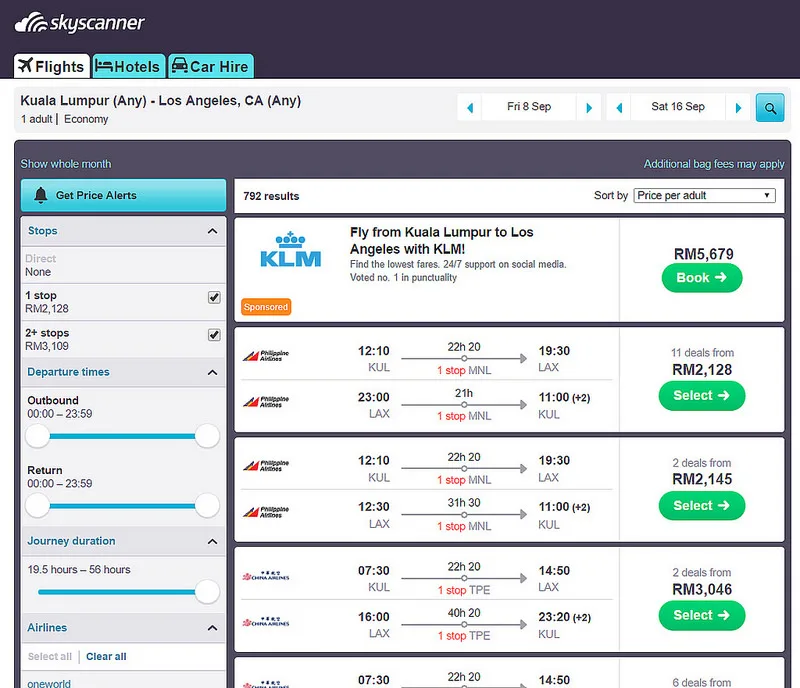800x688 pixels.
Task: Open the Car Hire tab
Action: pos(210,66)
